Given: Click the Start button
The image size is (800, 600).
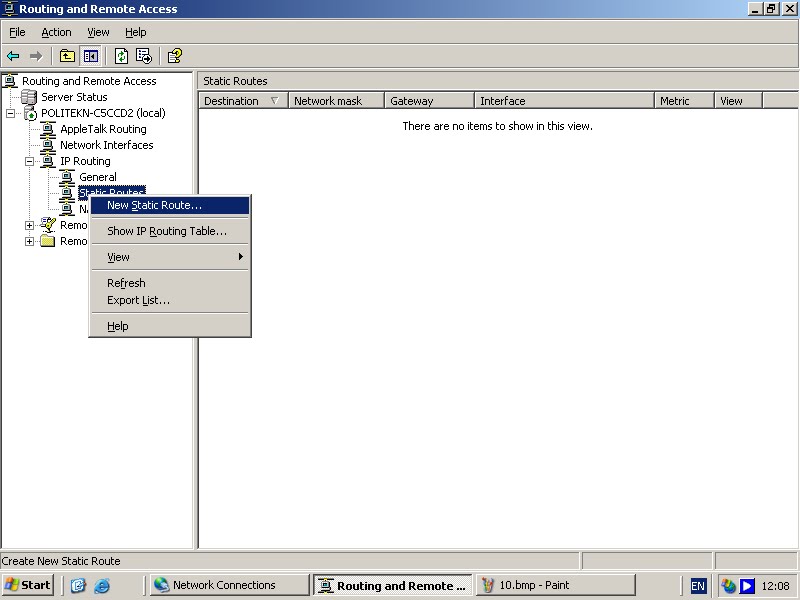Looking at the screenshot, I should coord(28,585).
